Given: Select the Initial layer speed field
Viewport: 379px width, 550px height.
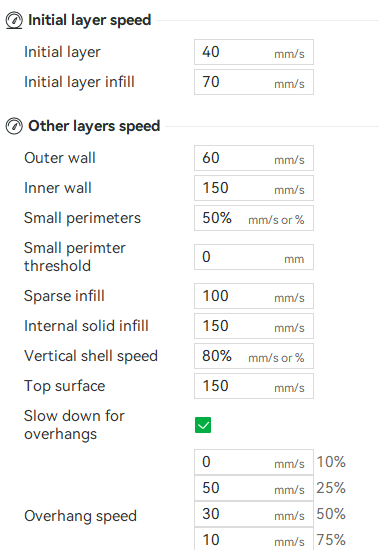Looking at the screenshot, I should (x=254, y=52).
